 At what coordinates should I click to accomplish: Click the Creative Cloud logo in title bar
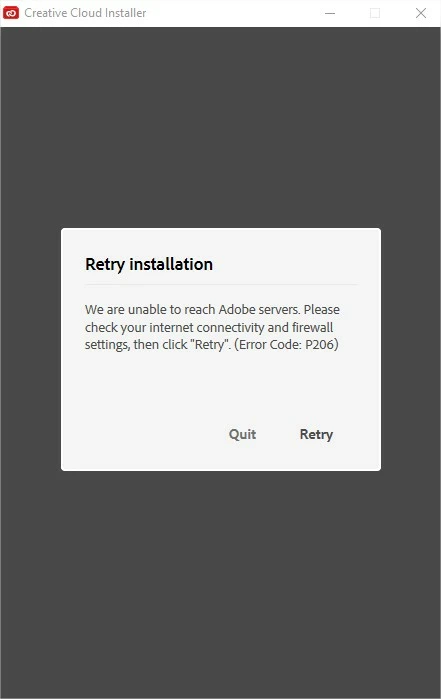(x=11, y=13)
